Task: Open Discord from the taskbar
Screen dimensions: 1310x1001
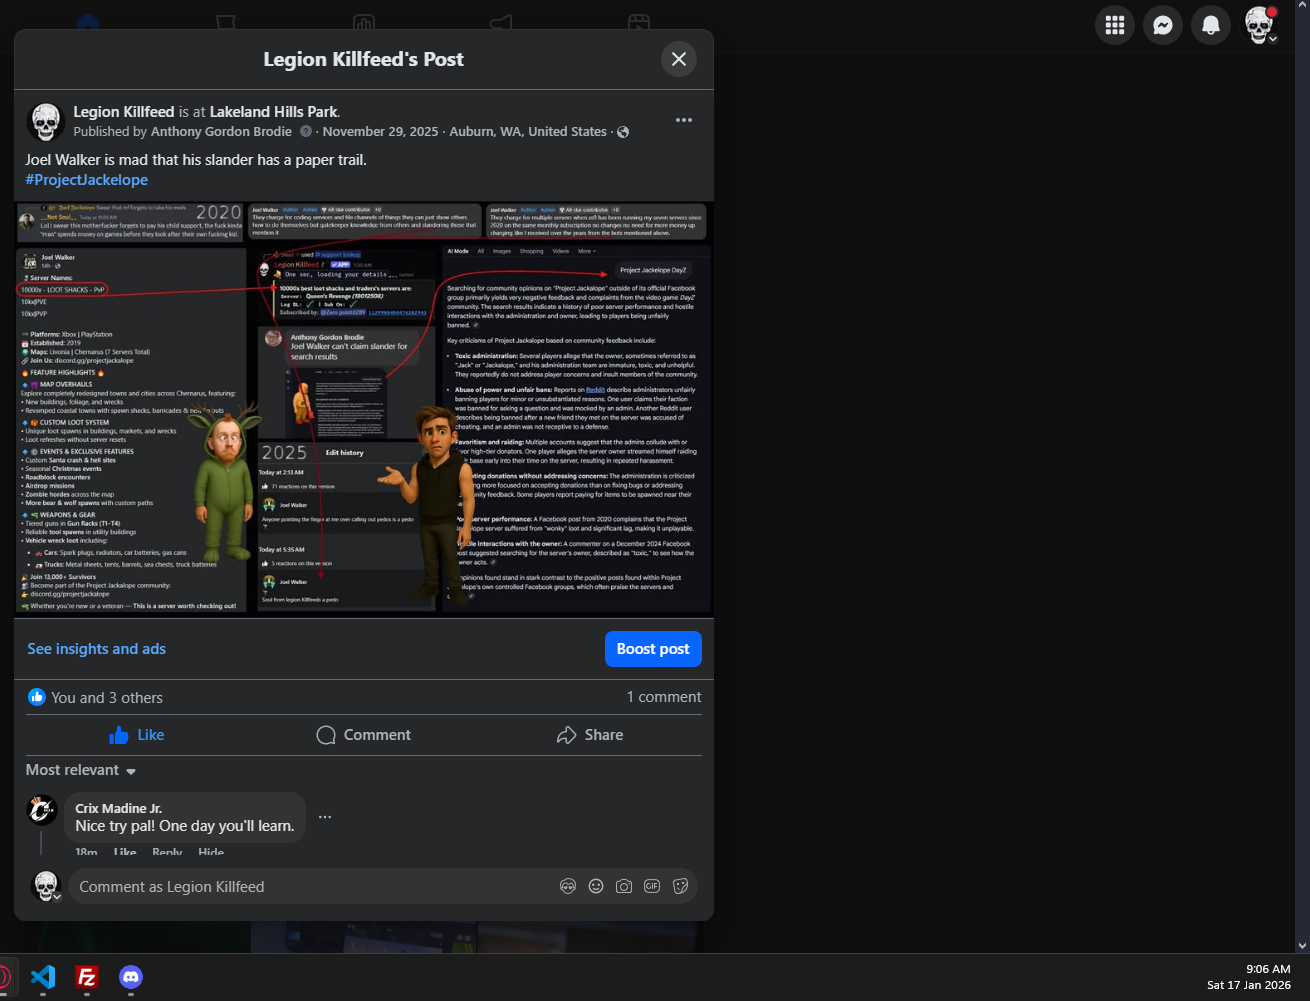Action: [131, 977]
